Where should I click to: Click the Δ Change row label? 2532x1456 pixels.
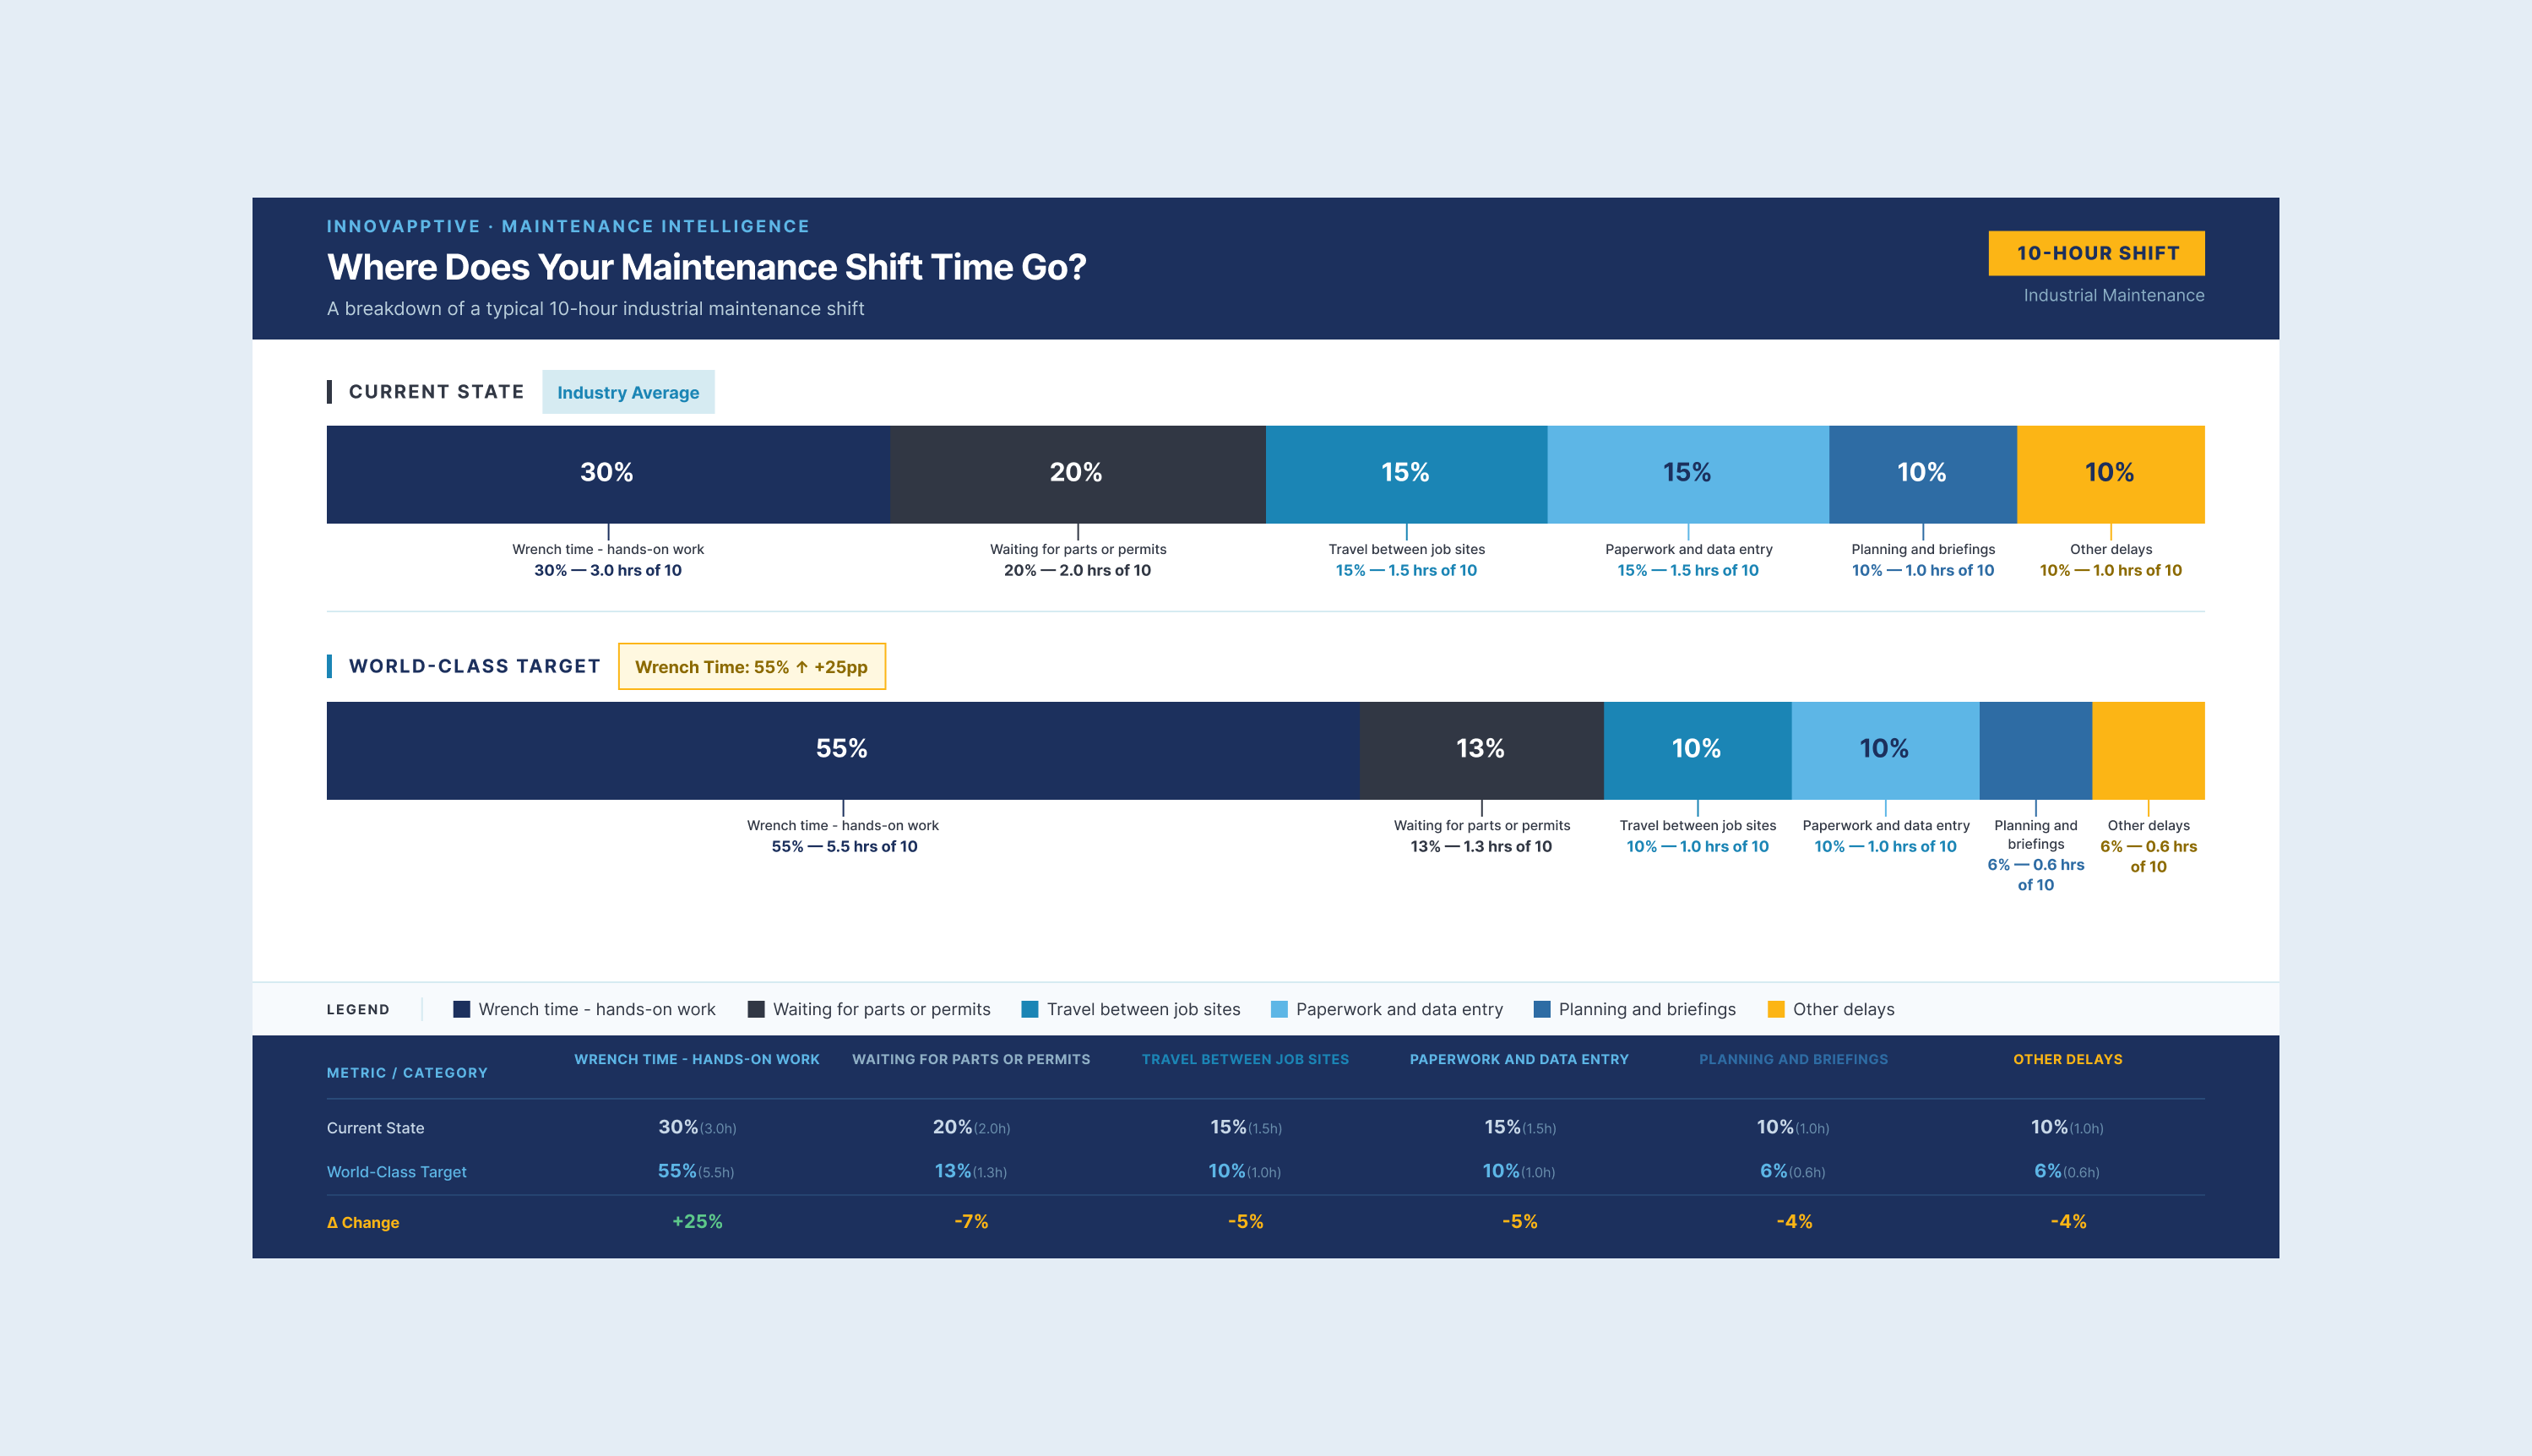[363, 1222]
